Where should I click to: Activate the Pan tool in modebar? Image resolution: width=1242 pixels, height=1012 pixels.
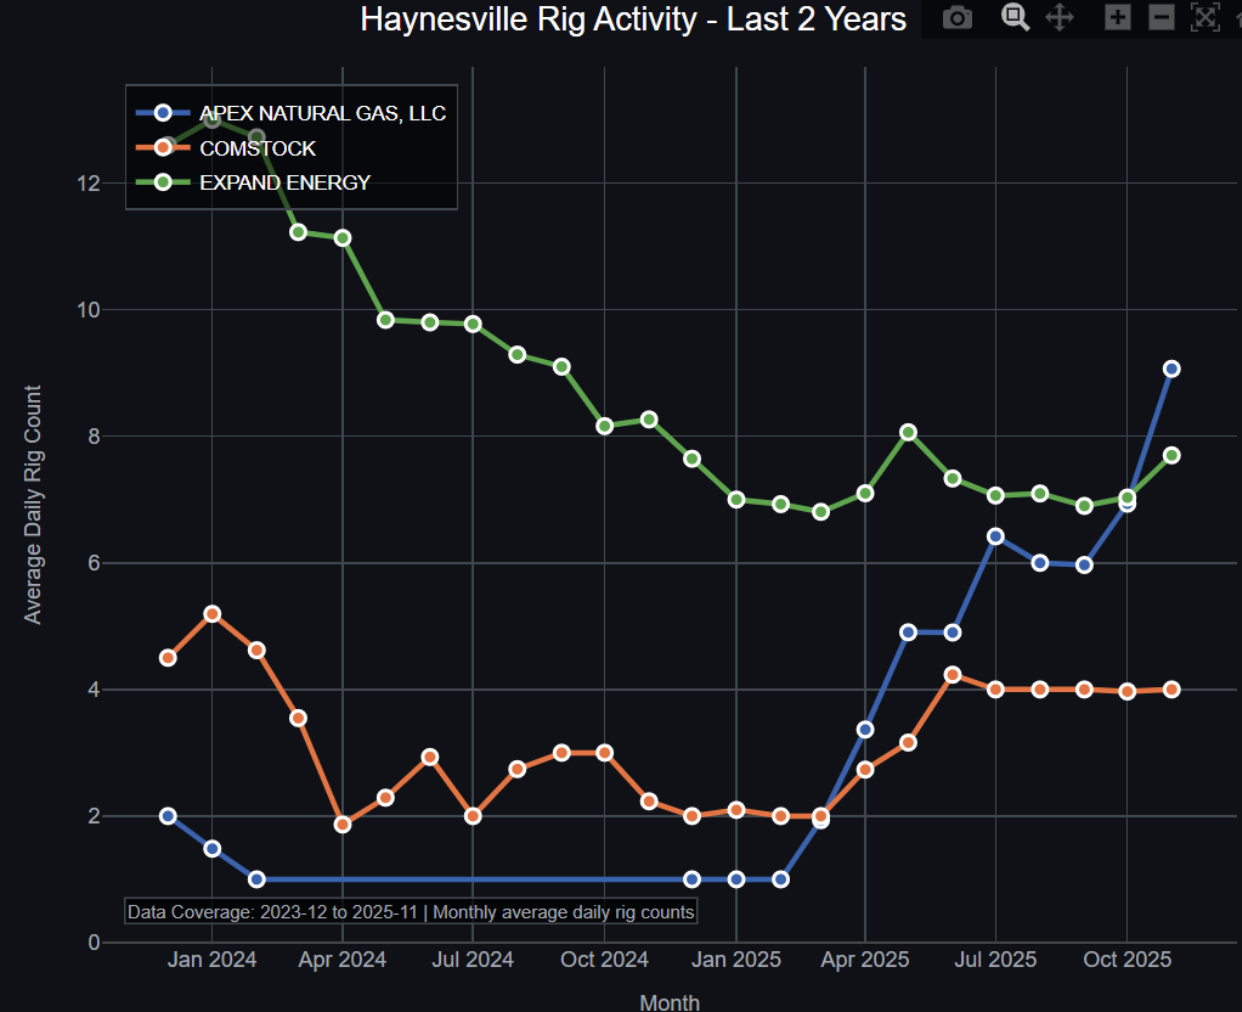(x=1060, y=18)
